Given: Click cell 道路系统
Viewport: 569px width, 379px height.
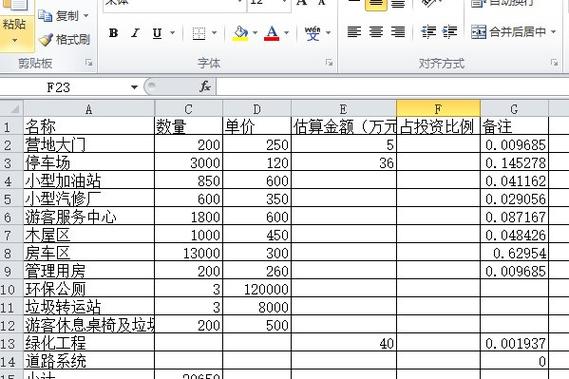Looking at the screenshot, I should point(89,361).
